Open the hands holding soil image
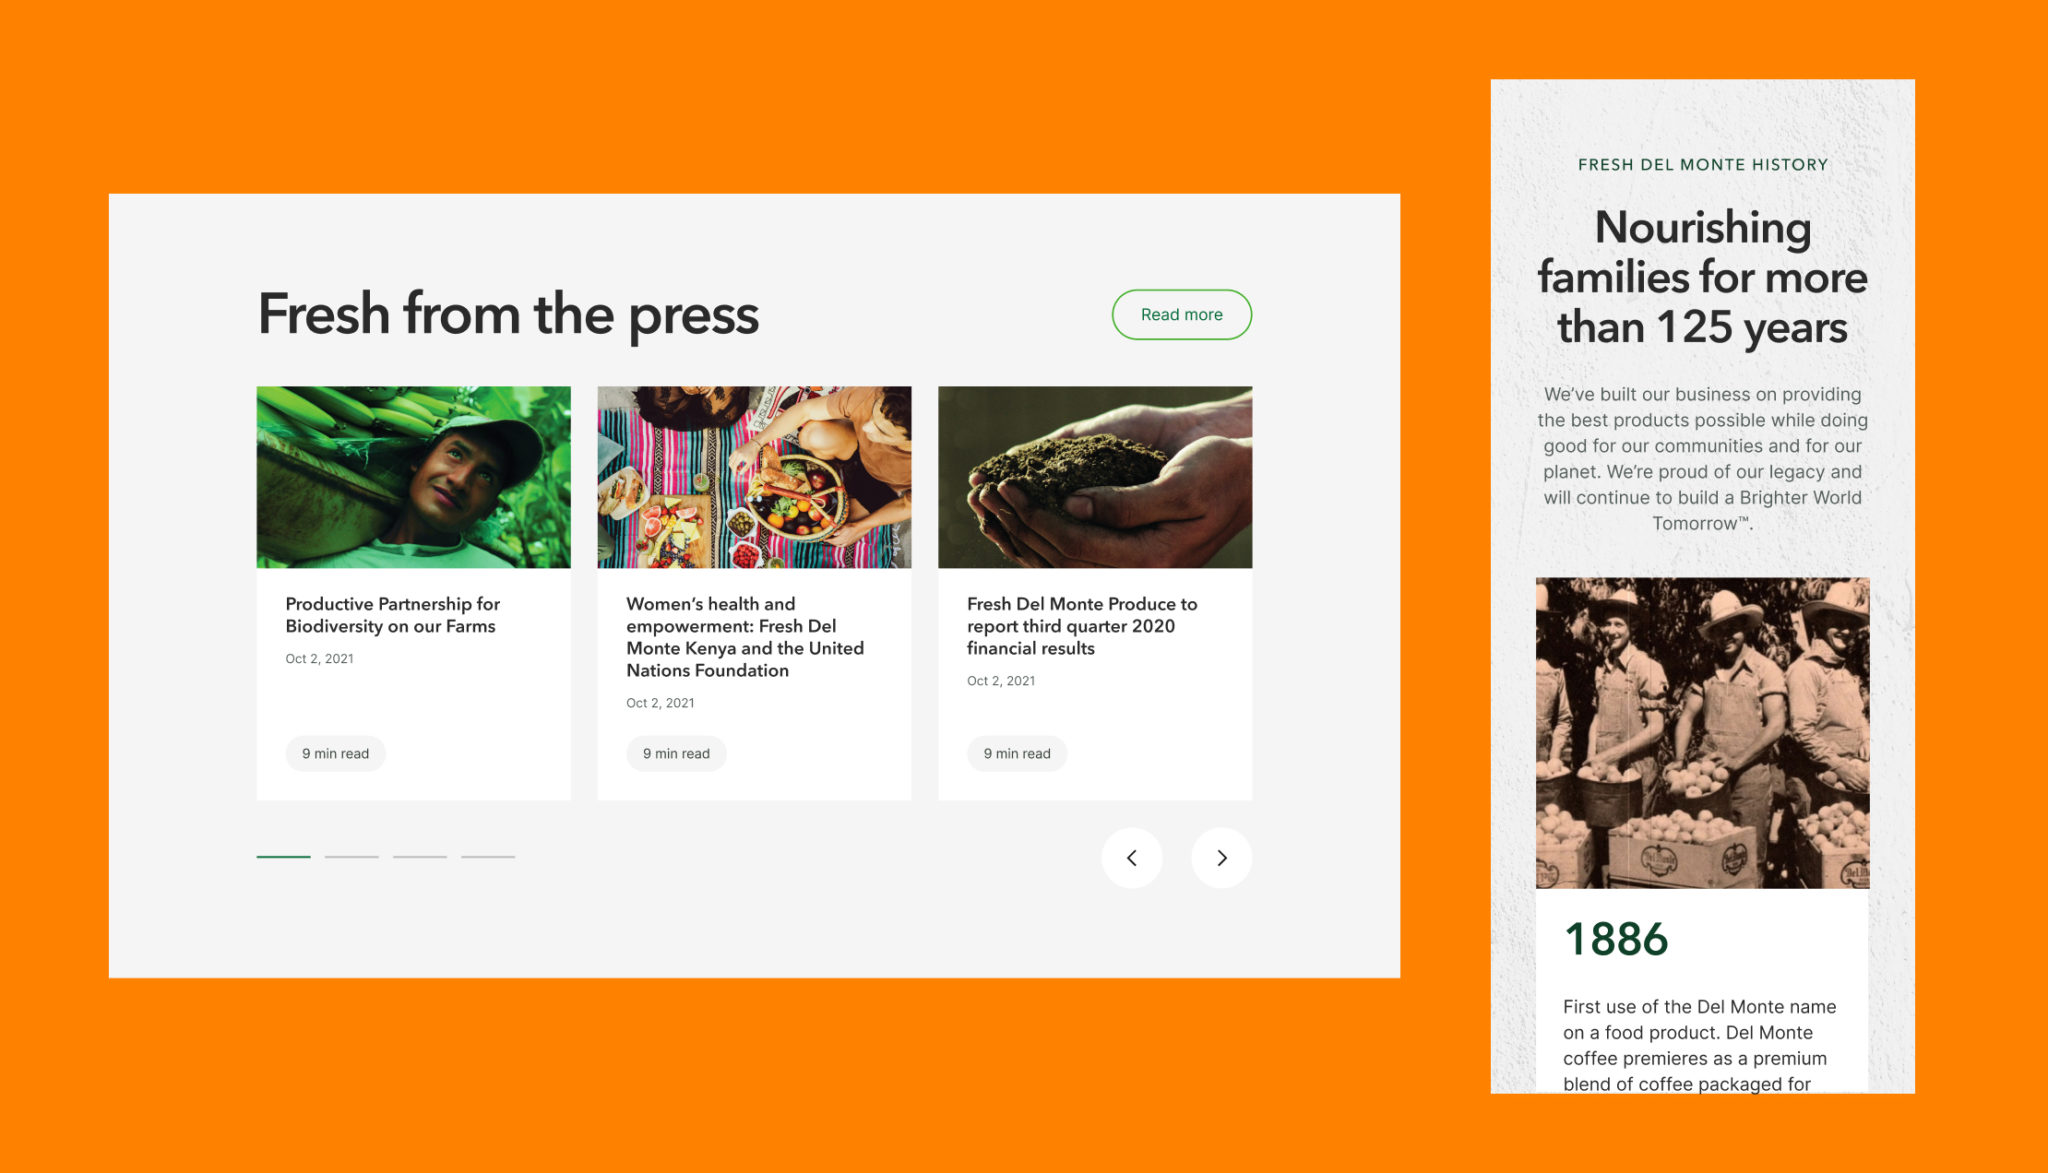Screen dimensions: 2048x1173 (x=1095, y=477)
